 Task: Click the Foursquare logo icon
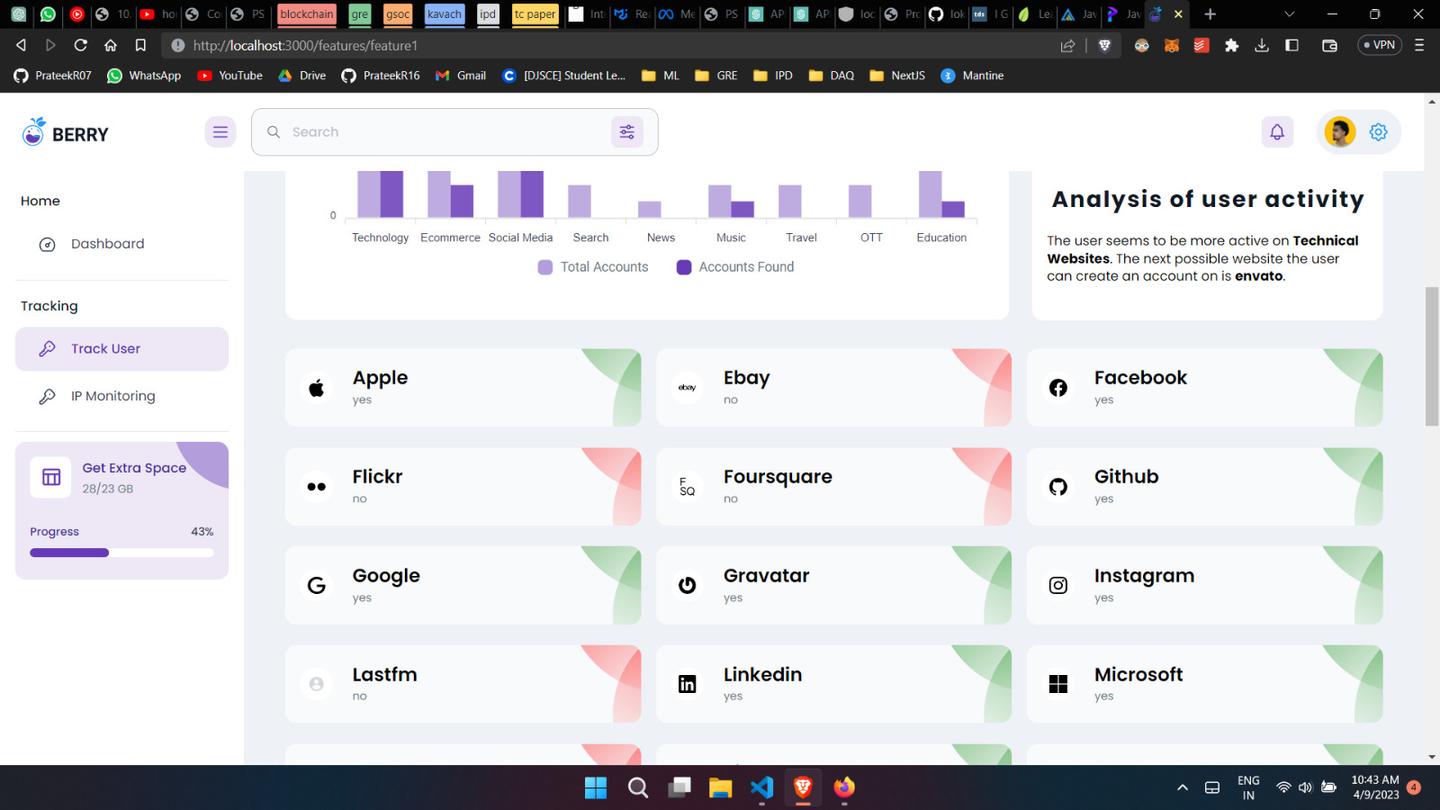tap(687, 487)
